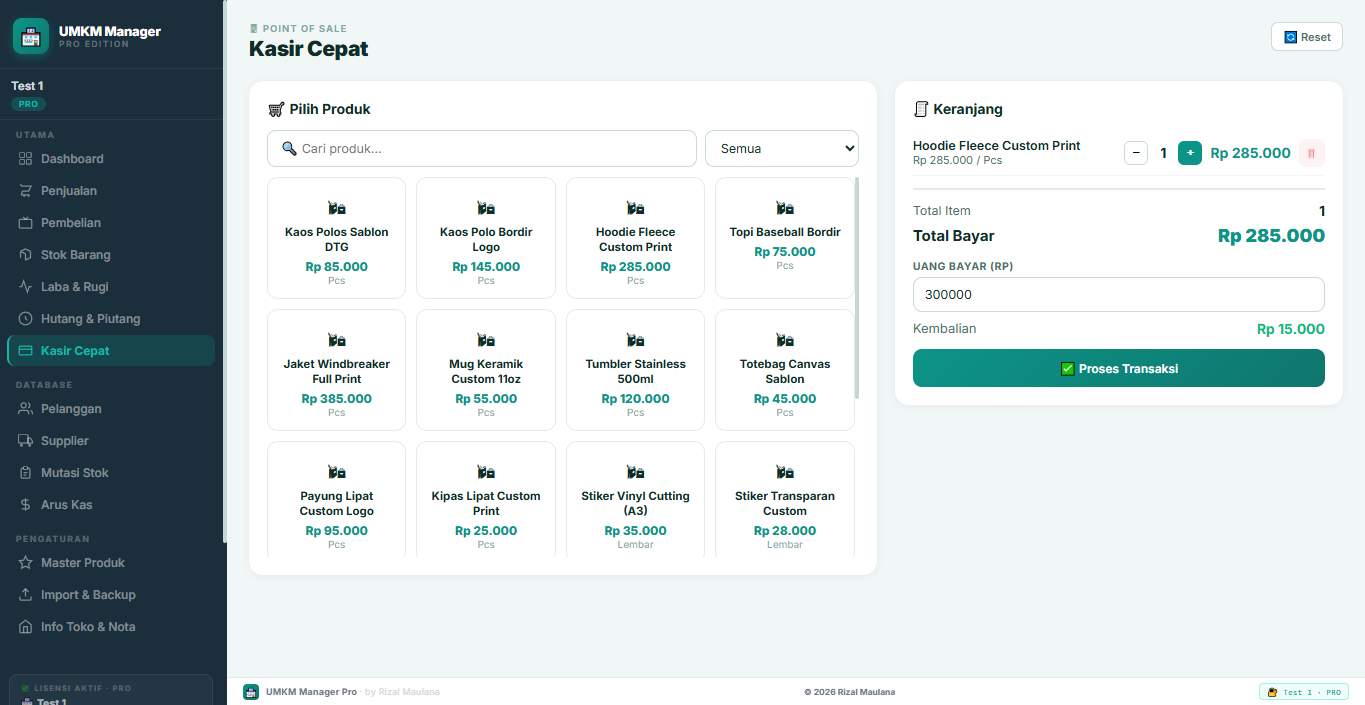The image size is (1365, 705).
Task: Click the Reset button
Action: pyautogui.click(x=1307, y=37)
